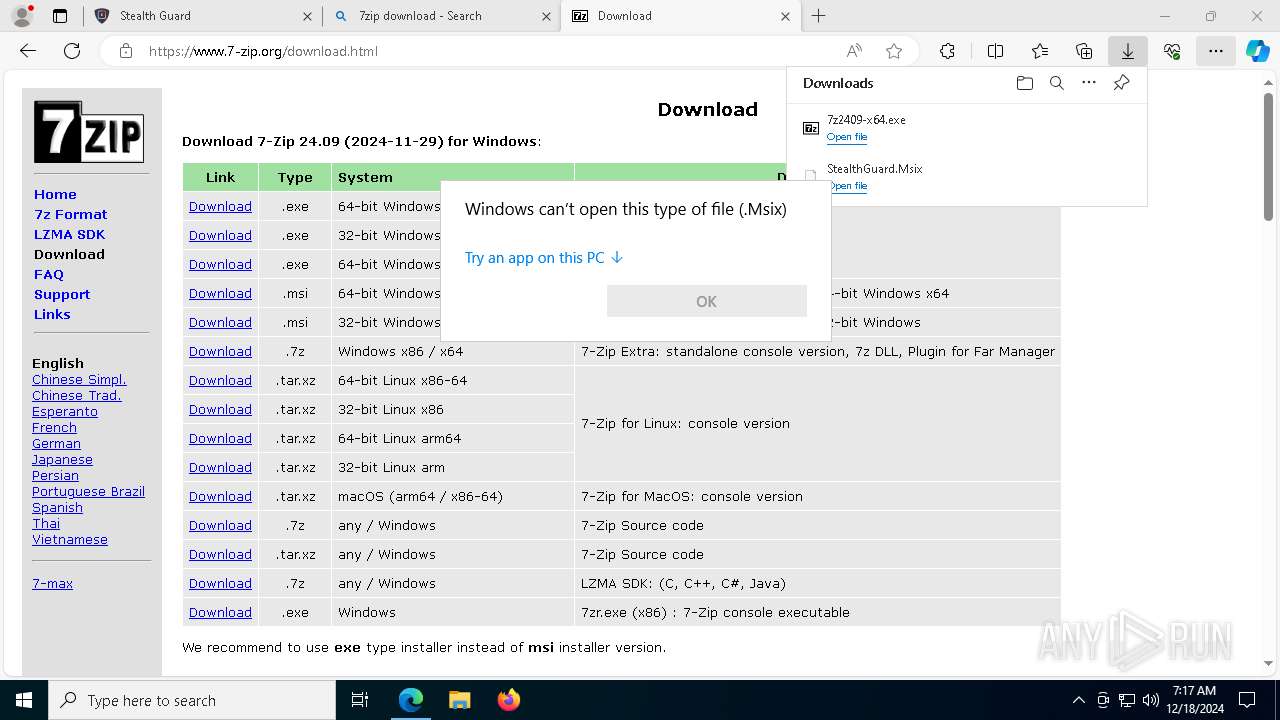
Task: Open tab actions menu icon
Action: (x=59, y=16)
